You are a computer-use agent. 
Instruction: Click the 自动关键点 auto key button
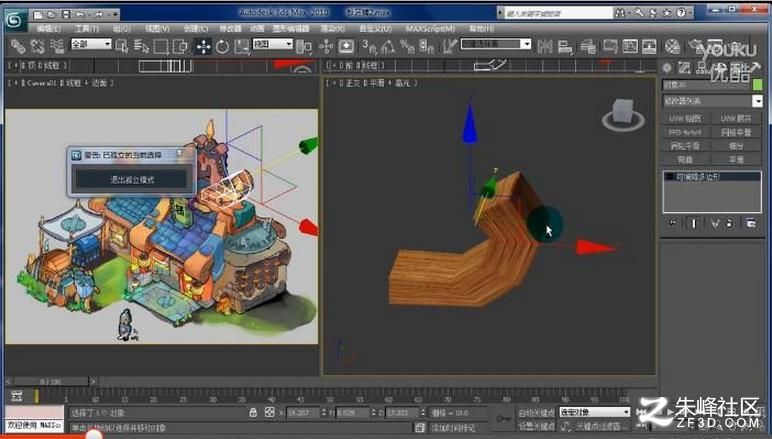536,412
